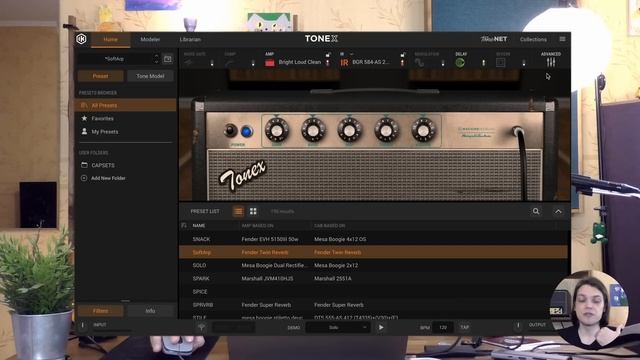The image size is (640, 360).
Task: Open ToneNET
Action: (x=493, y=39)
